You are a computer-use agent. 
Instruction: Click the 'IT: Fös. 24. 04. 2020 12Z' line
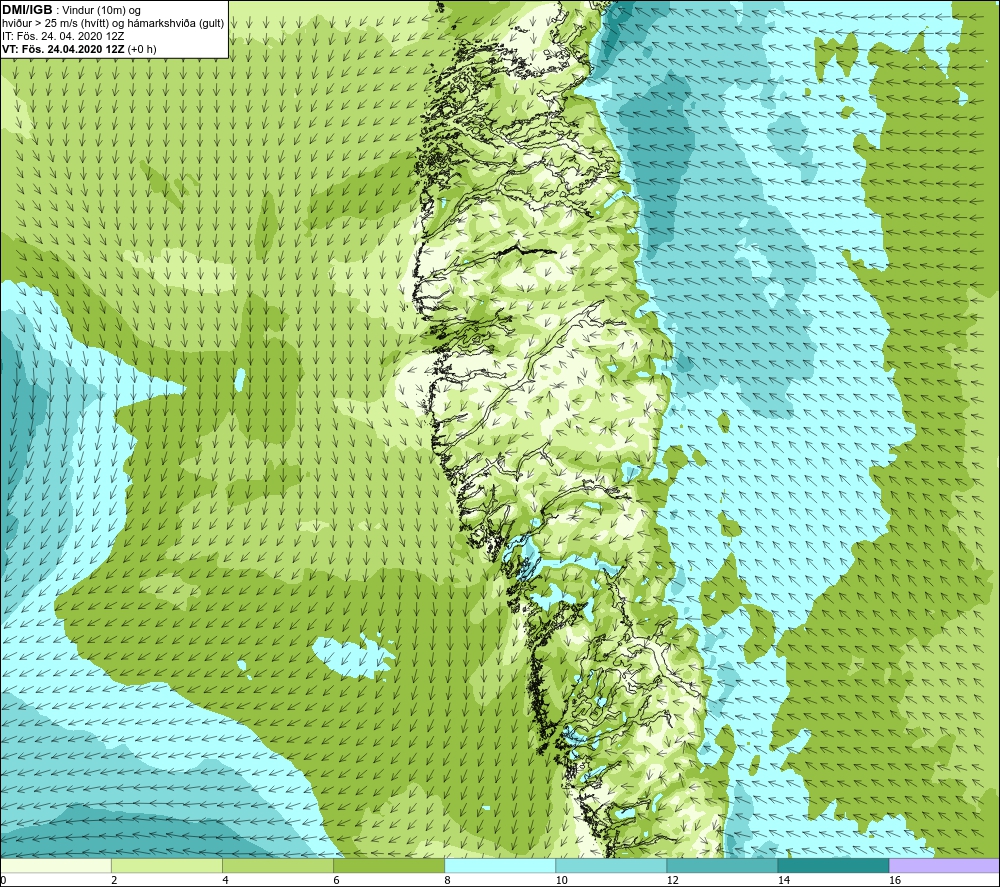(63, 36)
